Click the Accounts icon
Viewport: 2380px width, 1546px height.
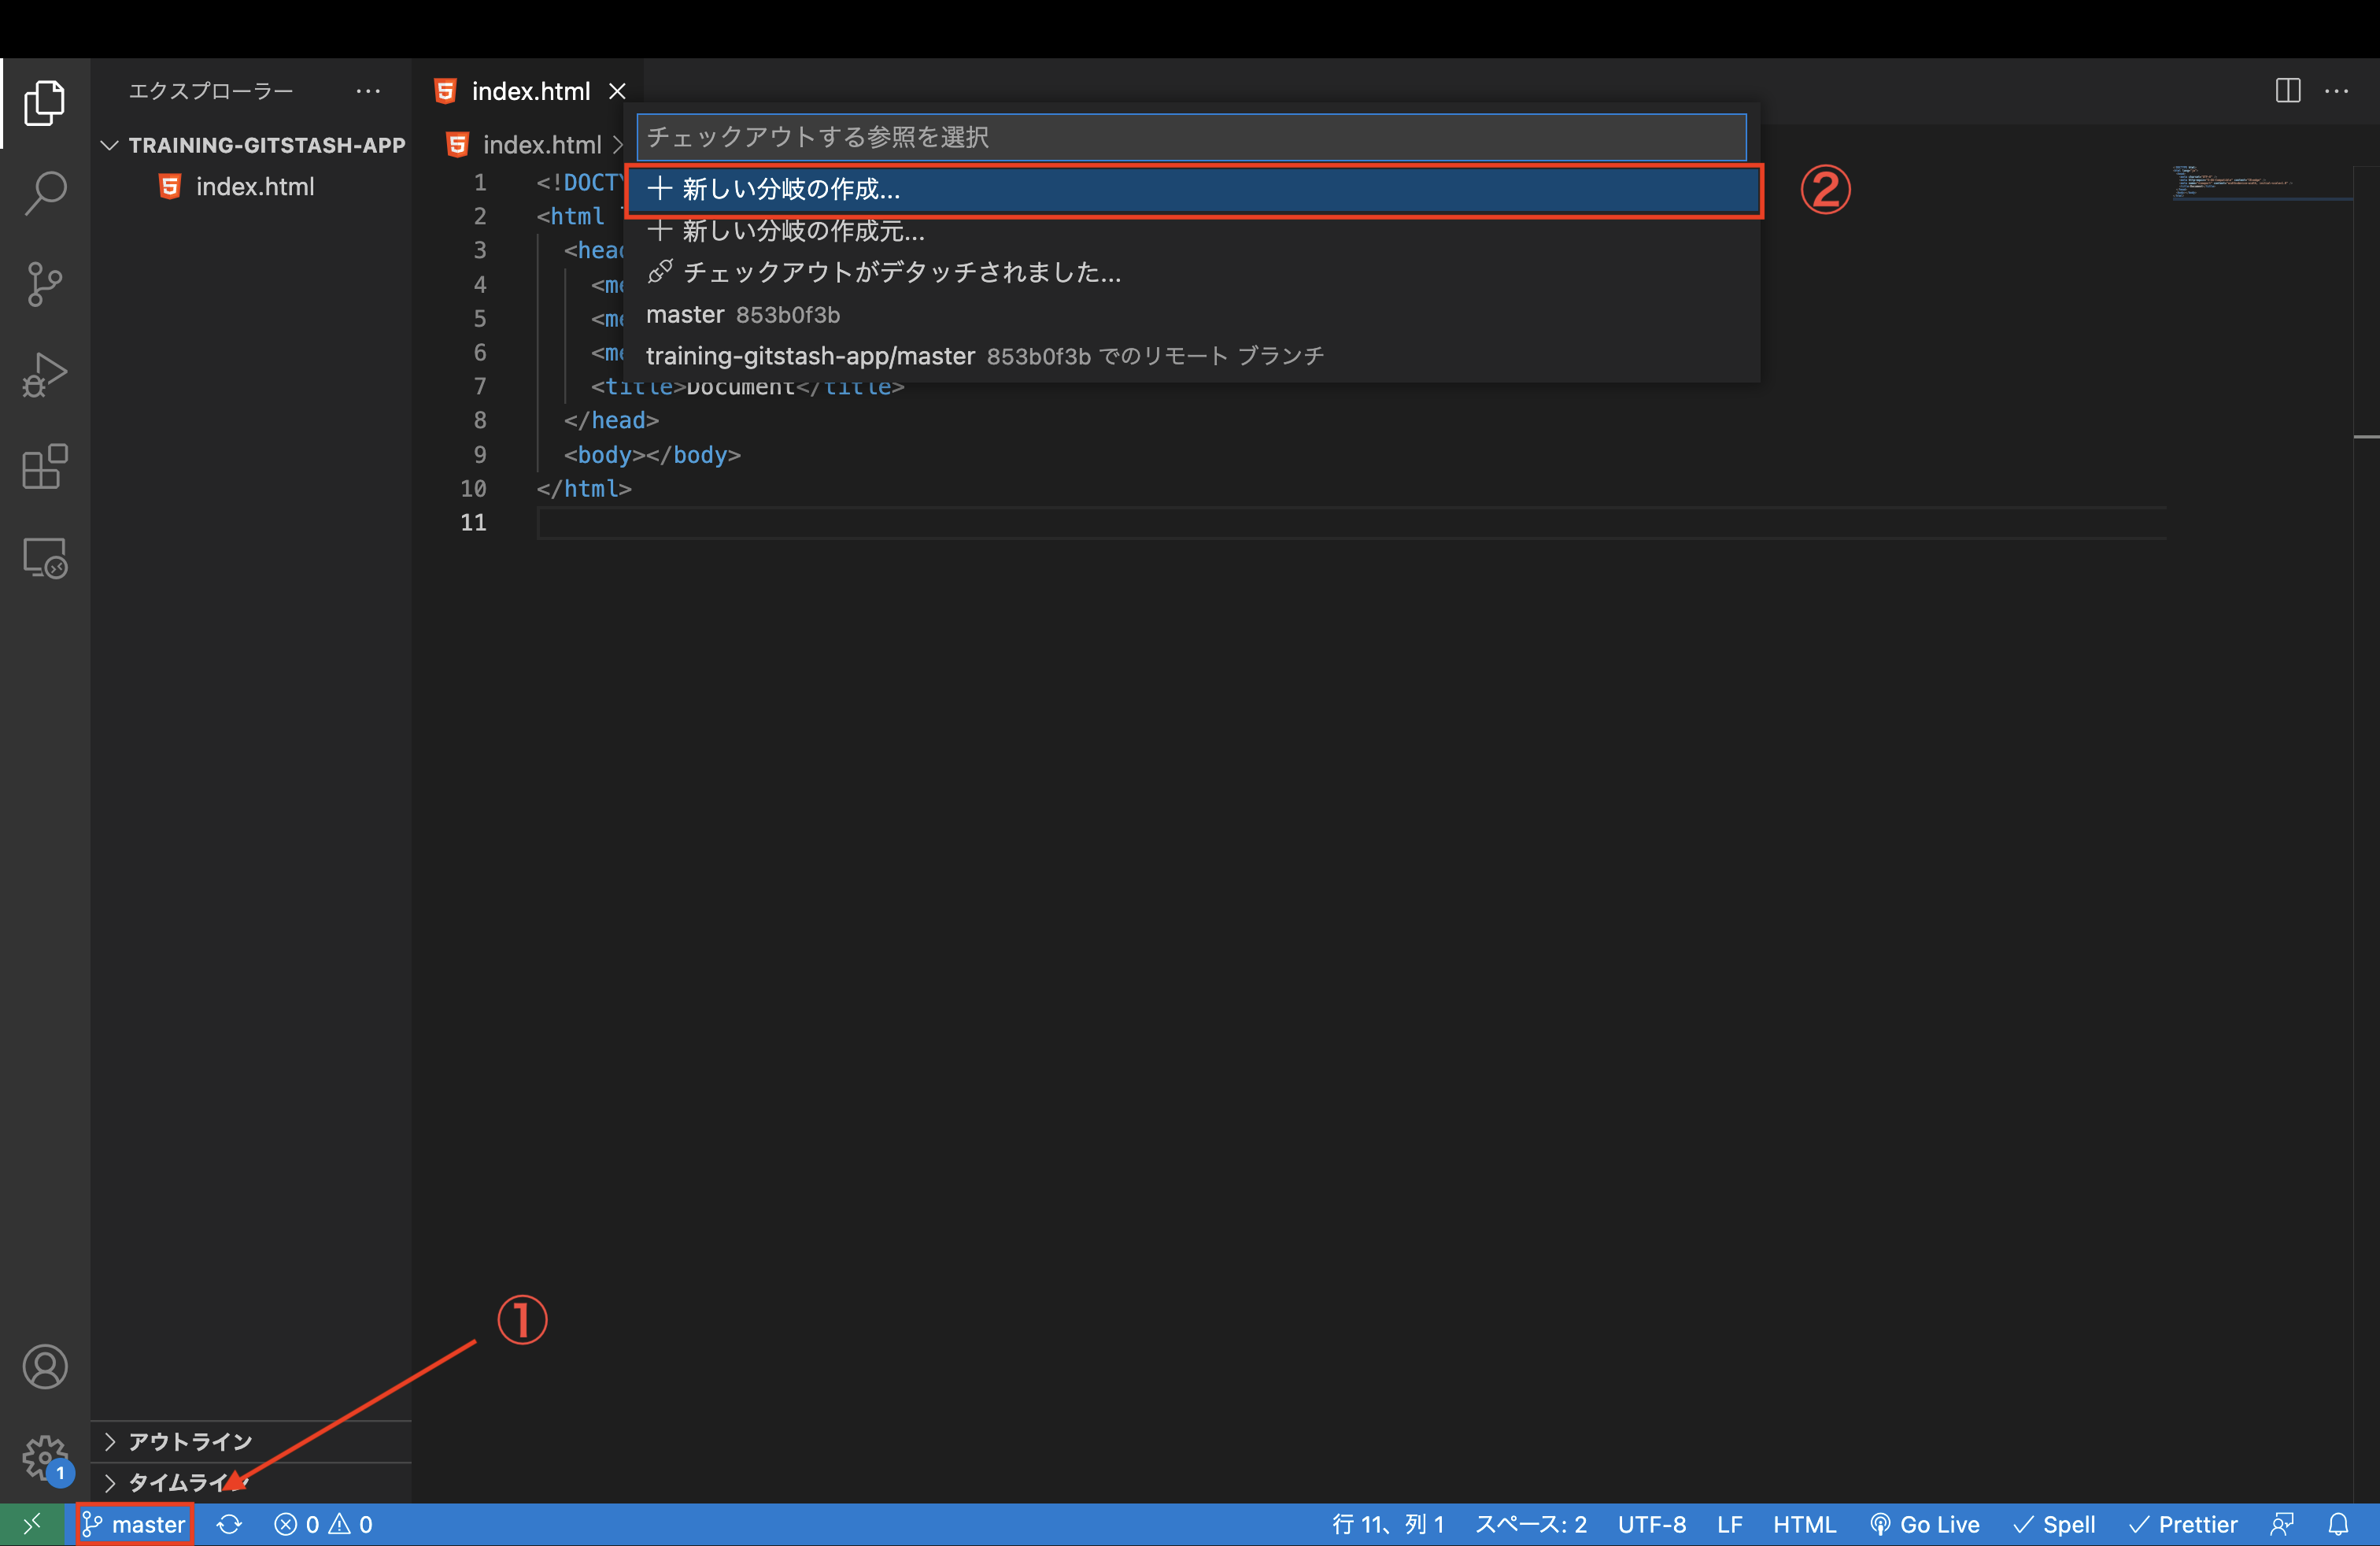(45, 1367)
